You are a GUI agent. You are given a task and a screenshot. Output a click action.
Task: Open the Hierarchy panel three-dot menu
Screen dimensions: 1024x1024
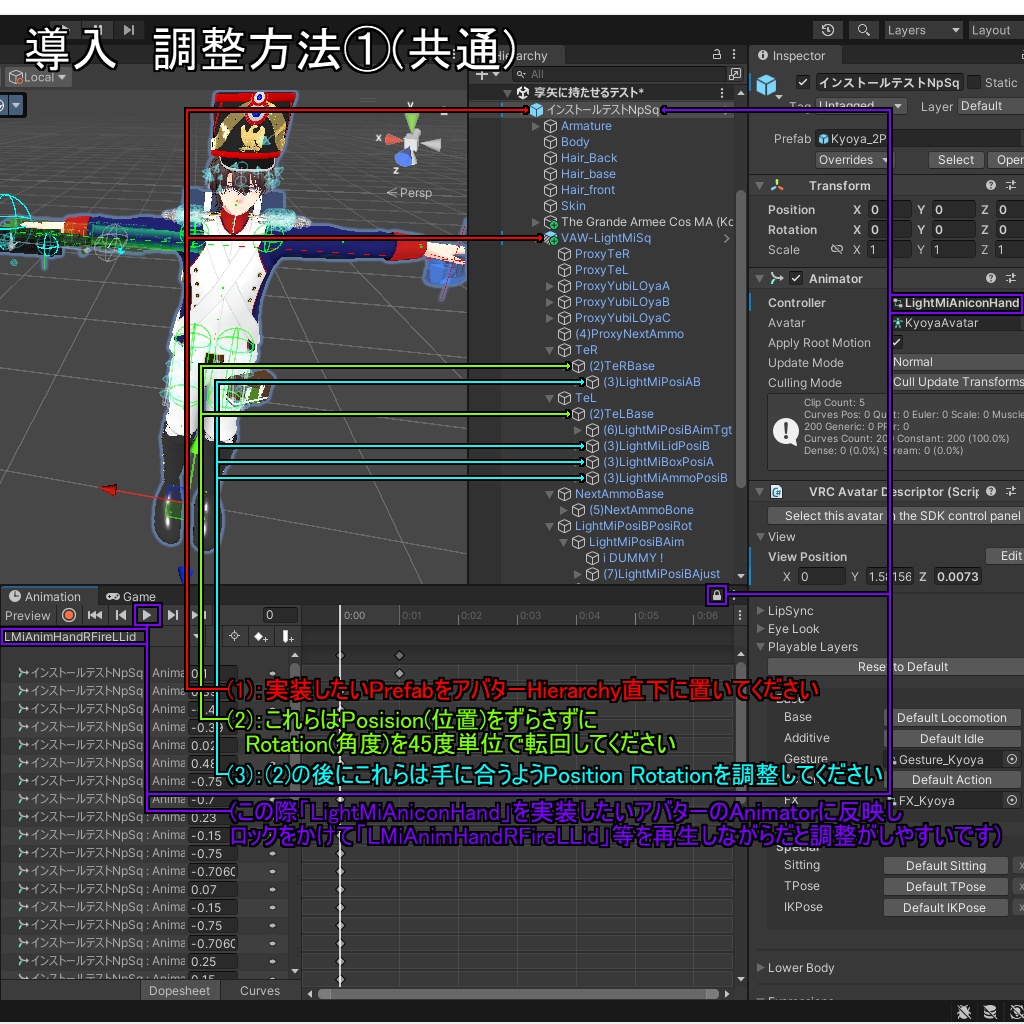pos(734,55)
